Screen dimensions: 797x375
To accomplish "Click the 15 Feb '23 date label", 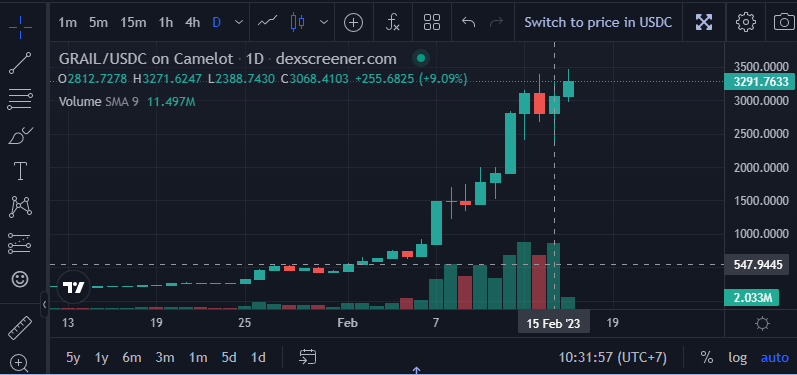I will pos(554,324).
